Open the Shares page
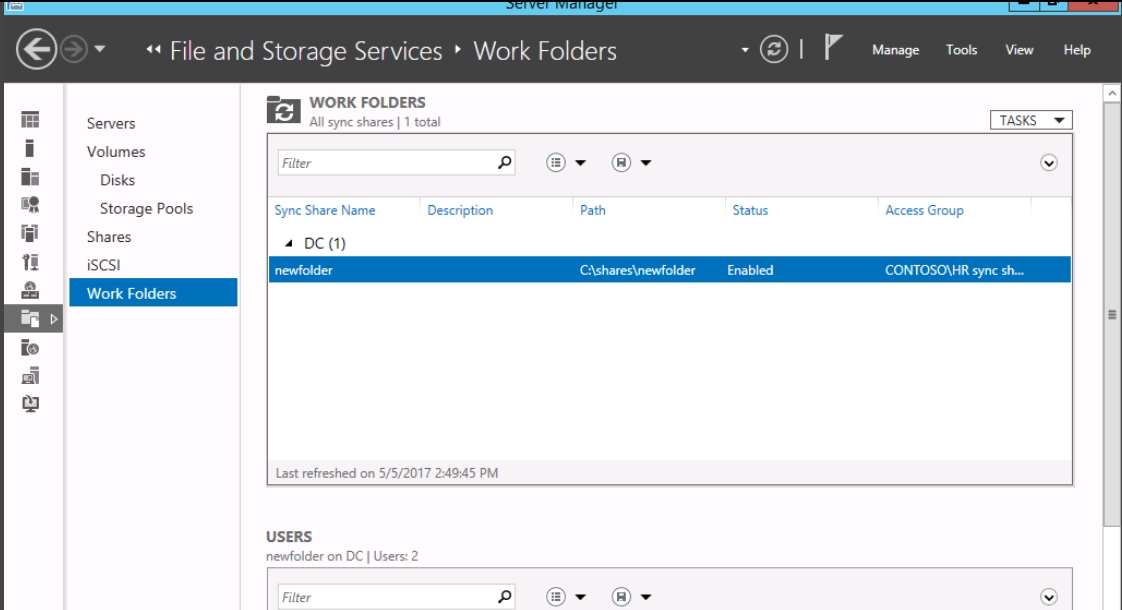 click(x=109, y=237)
